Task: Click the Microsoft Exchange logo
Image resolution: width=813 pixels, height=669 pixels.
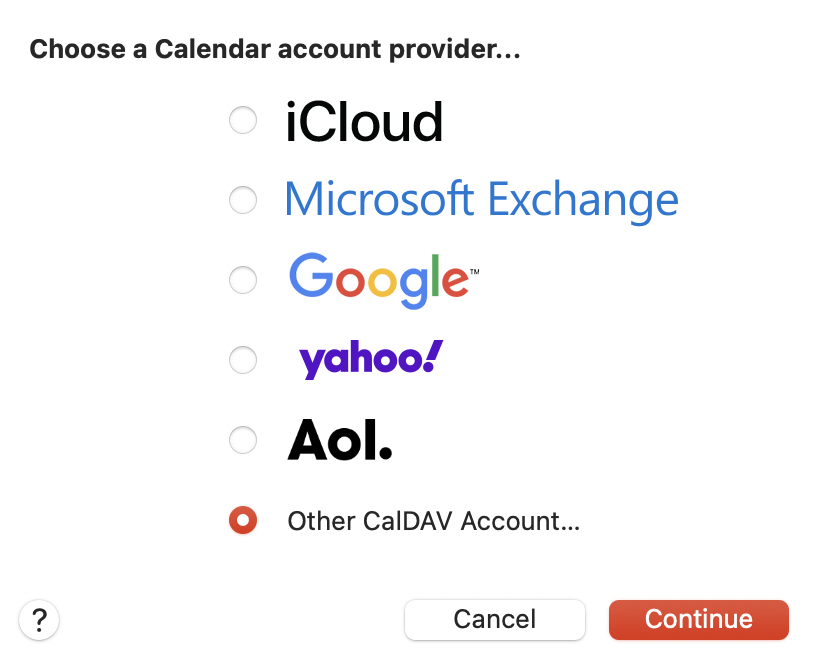Action: tap(482, 200)
